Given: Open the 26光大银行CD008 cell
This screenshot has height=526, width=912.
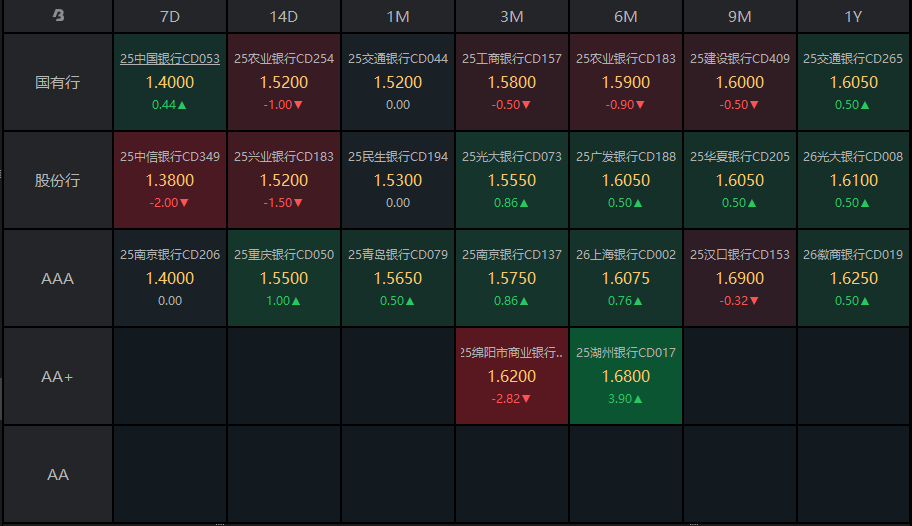Looking at the screenshot, I should pos(853,180).
